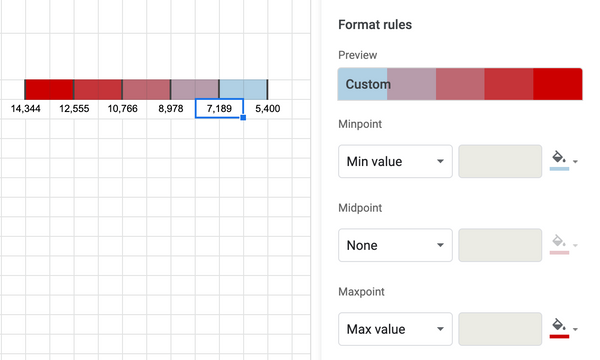Viewport: 600px width, 360px height.
Task: Click the Maxpoint value input field
Action: (500, 329)
